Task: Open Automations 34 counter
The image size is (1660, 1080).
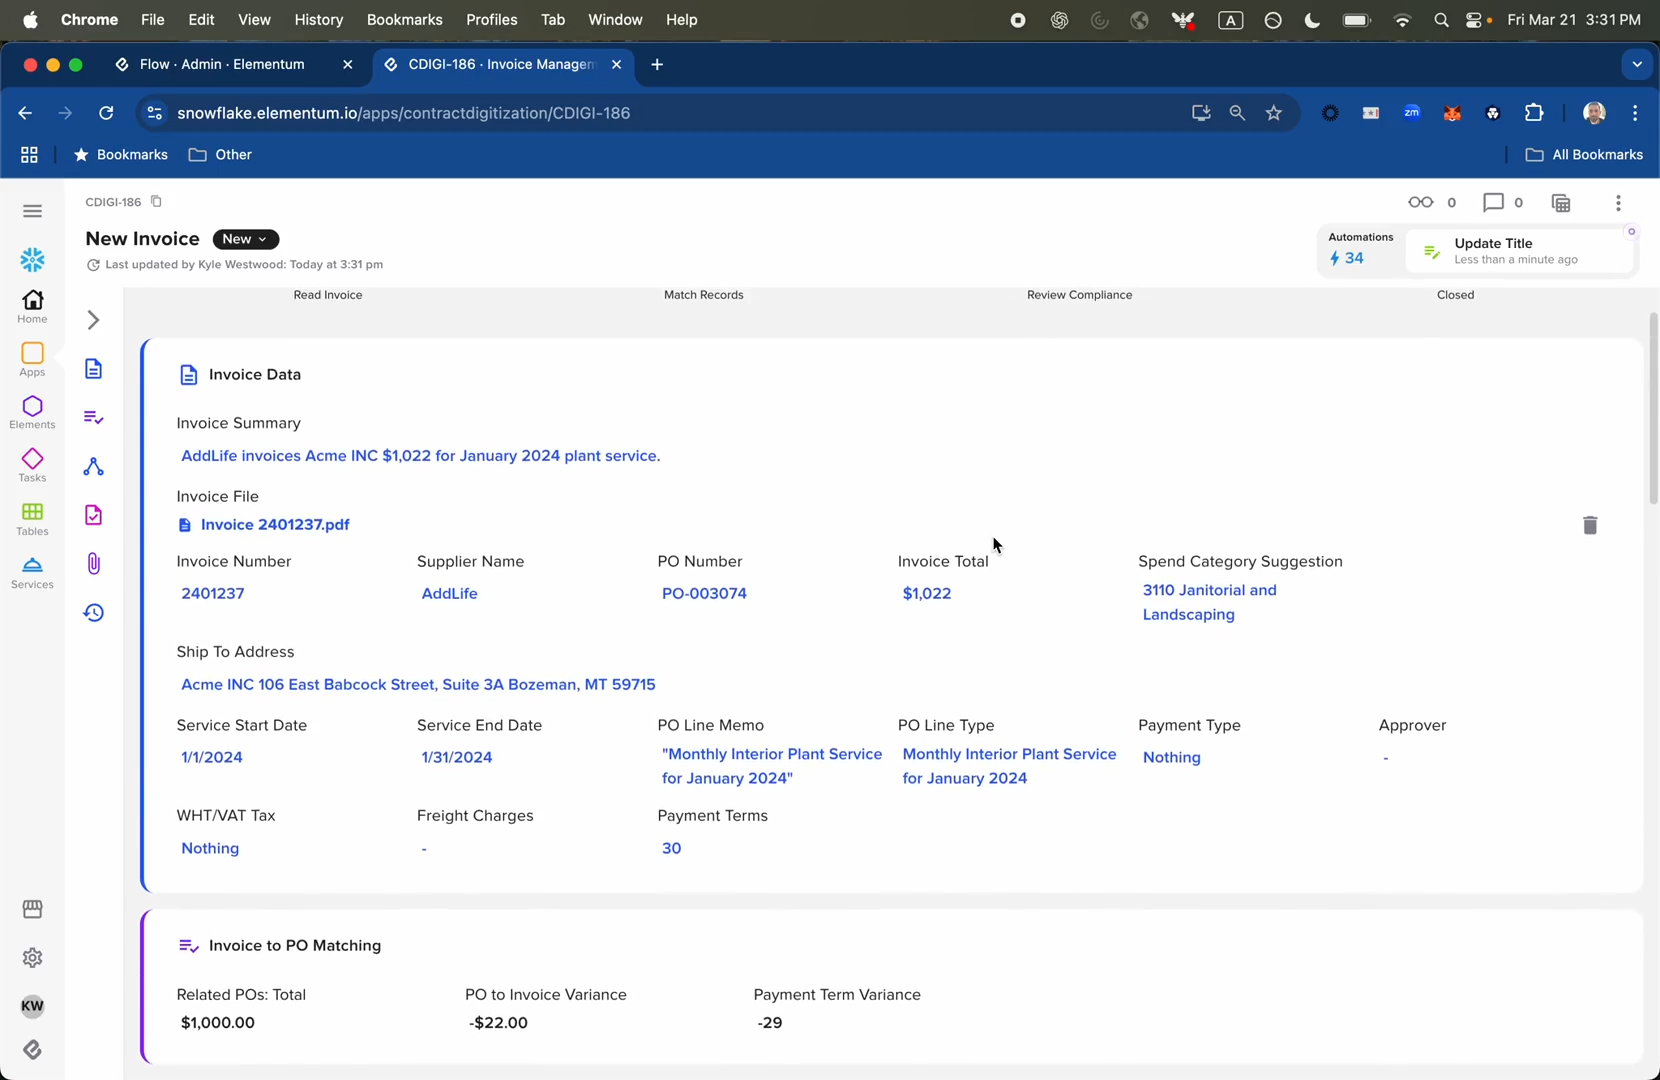Action: click(x=1360, y=248)
